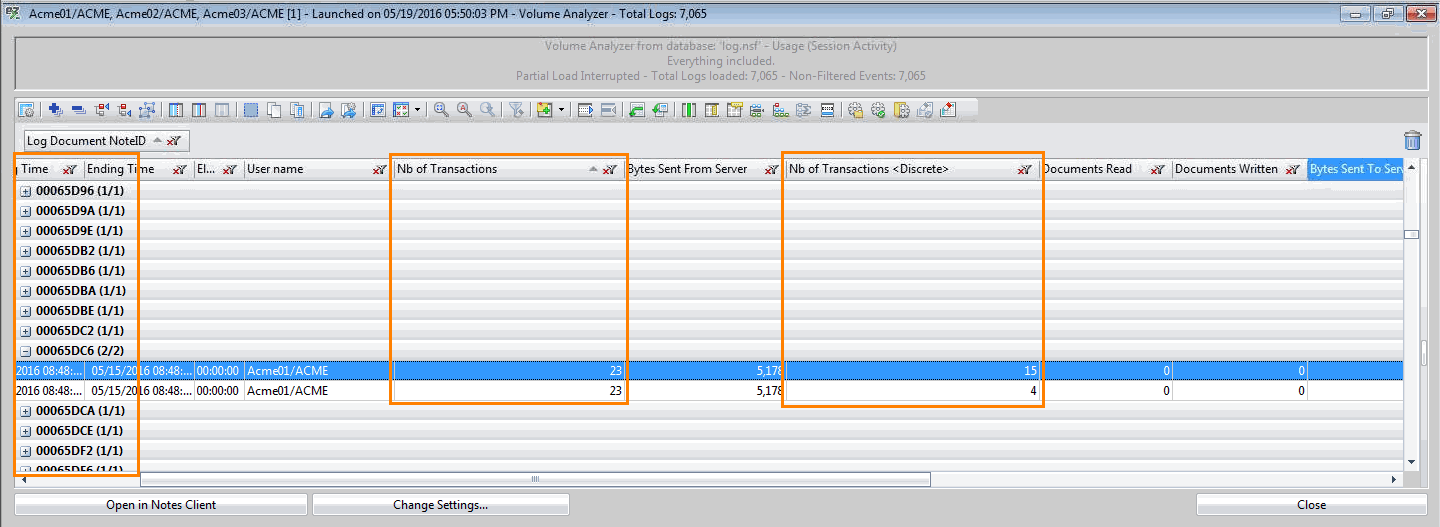Click the horizontal scrollbar thumb
Image resolution: width=1440 pixels, height=527 pixels.
(x=535, y=480)
